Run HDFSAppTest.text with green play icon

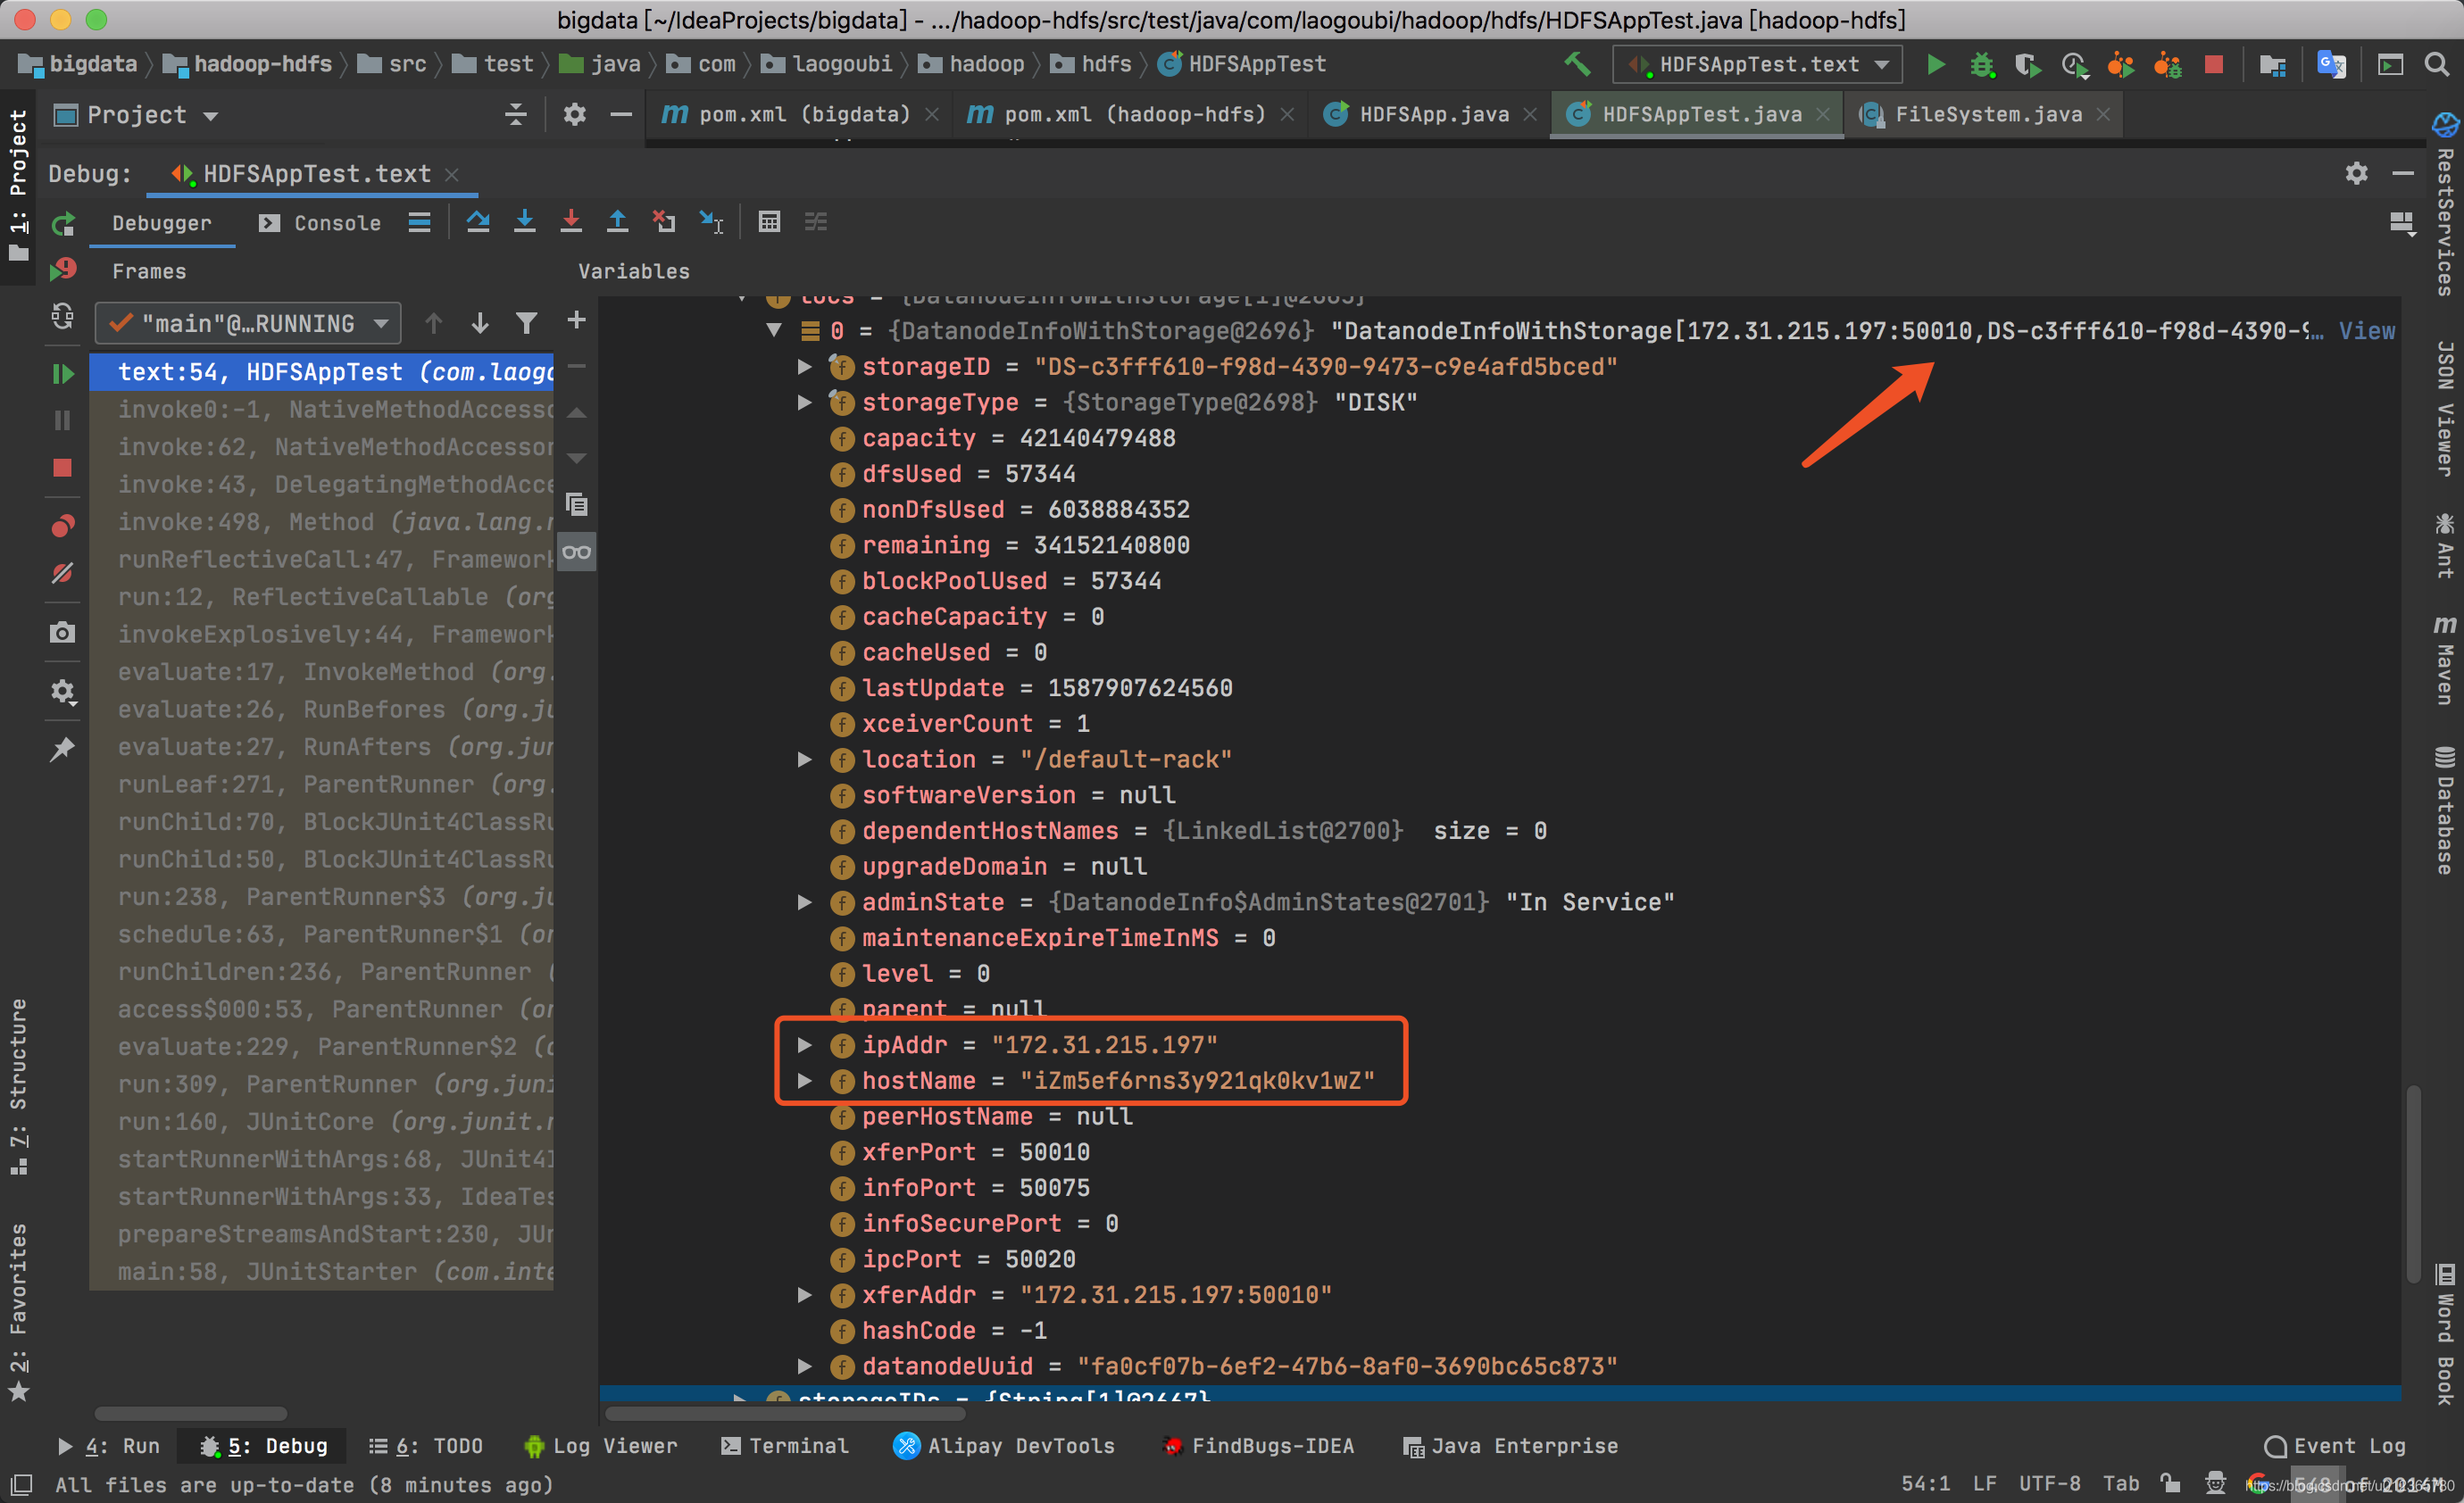click(1936, 64)
